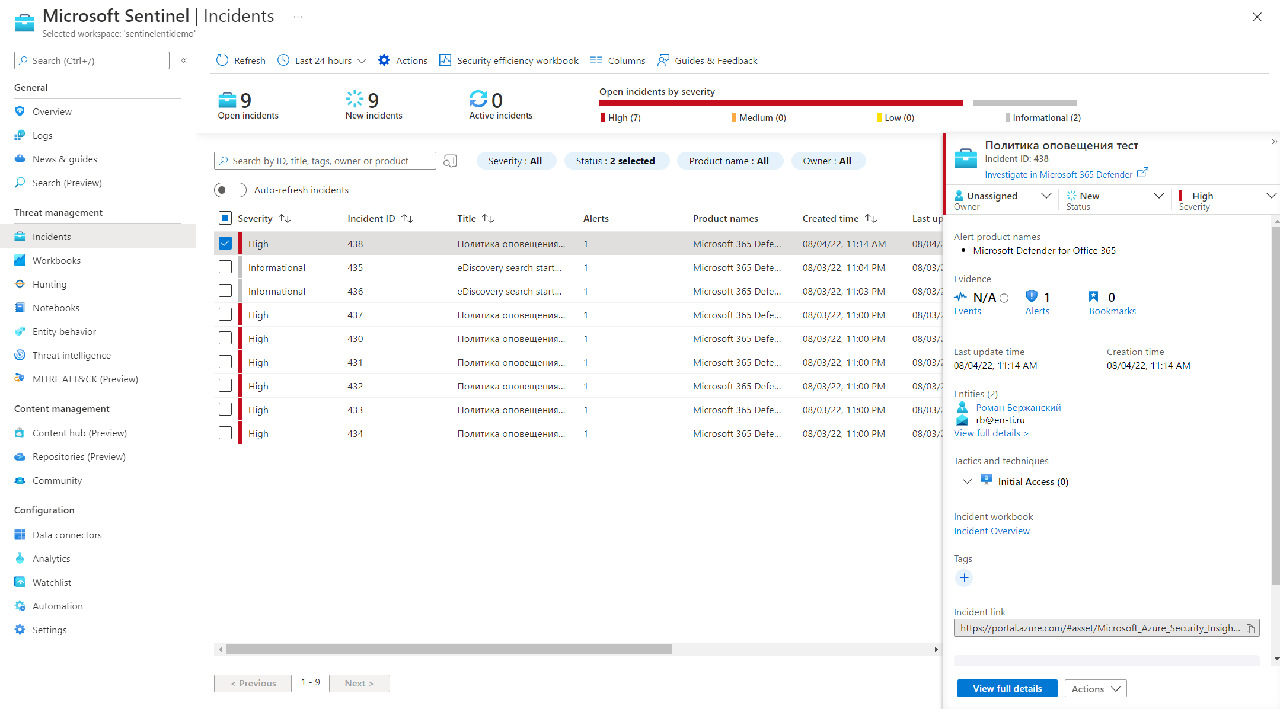
Task: Select the checkbox for incident 431
Action: [x=225, y=362]
